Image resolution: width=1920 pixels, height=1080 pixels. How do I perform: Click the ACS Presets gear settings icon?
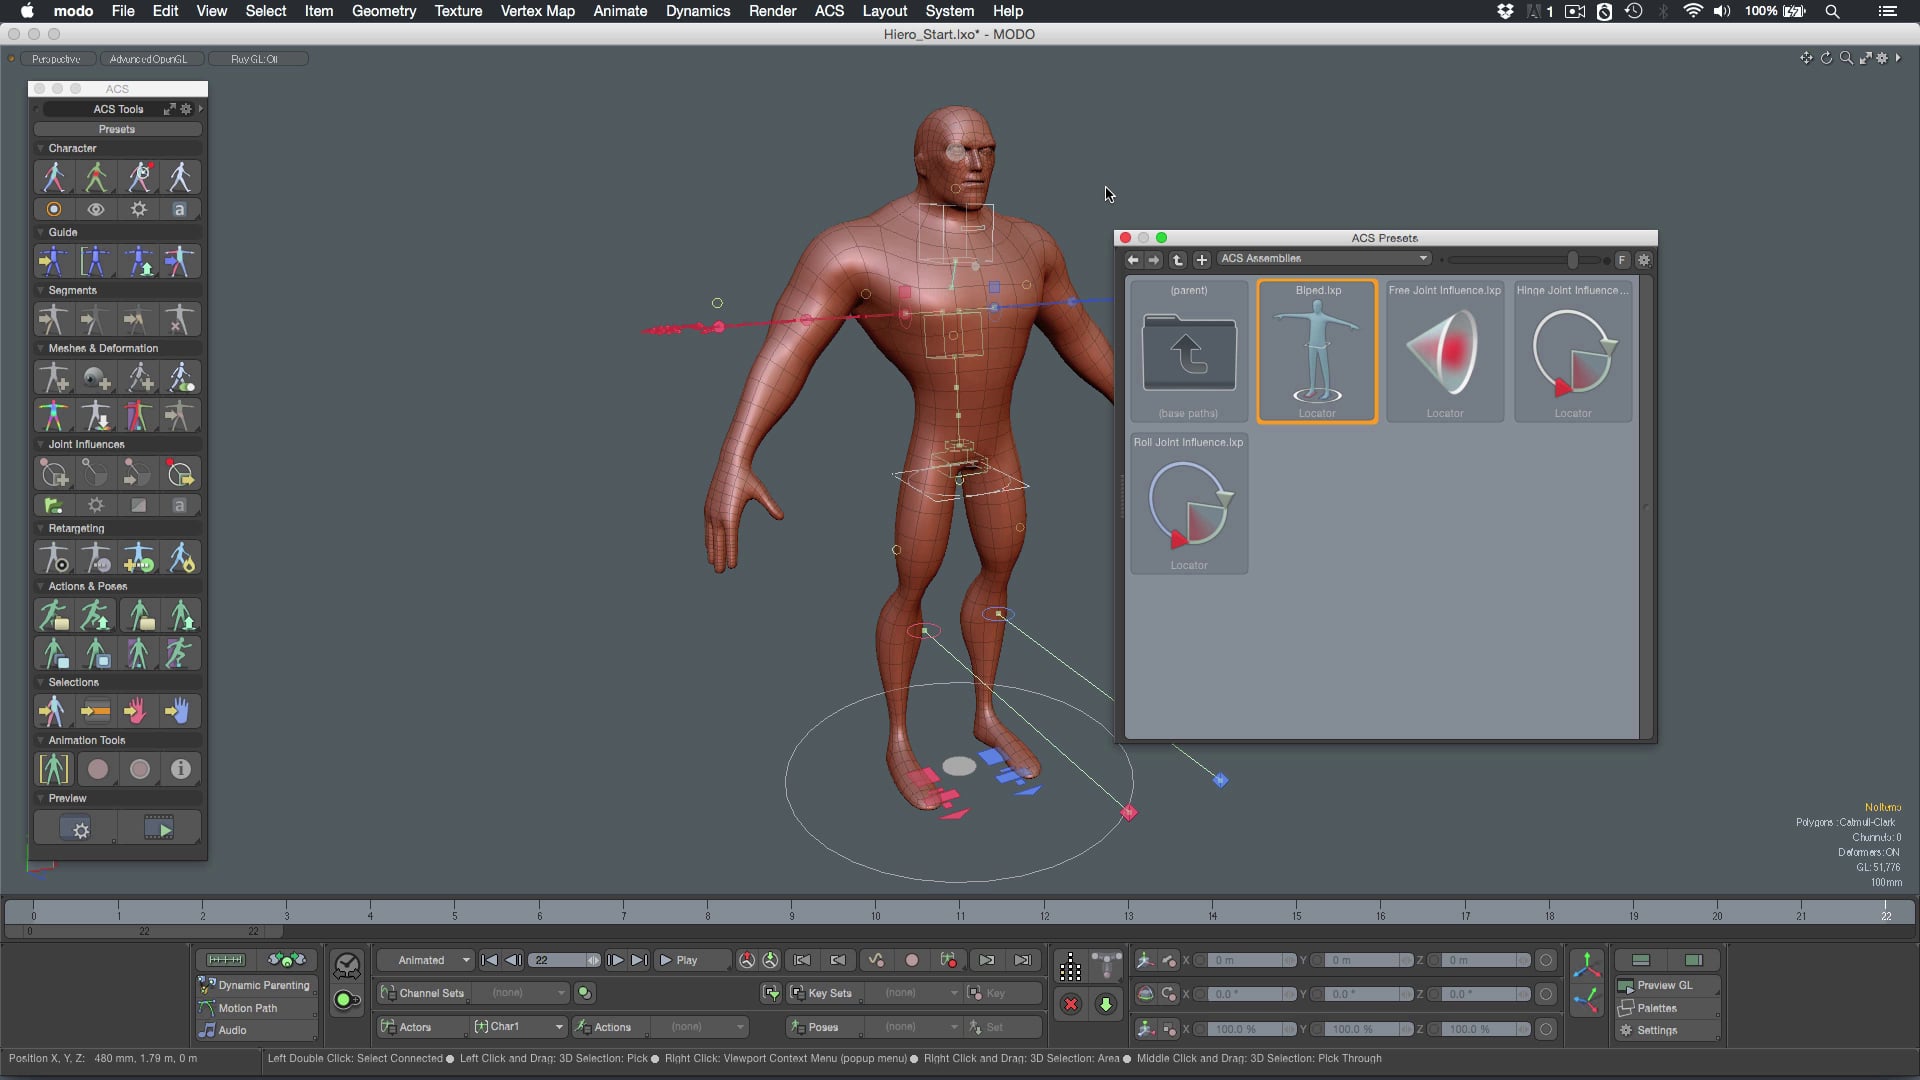coord(1643,260)
